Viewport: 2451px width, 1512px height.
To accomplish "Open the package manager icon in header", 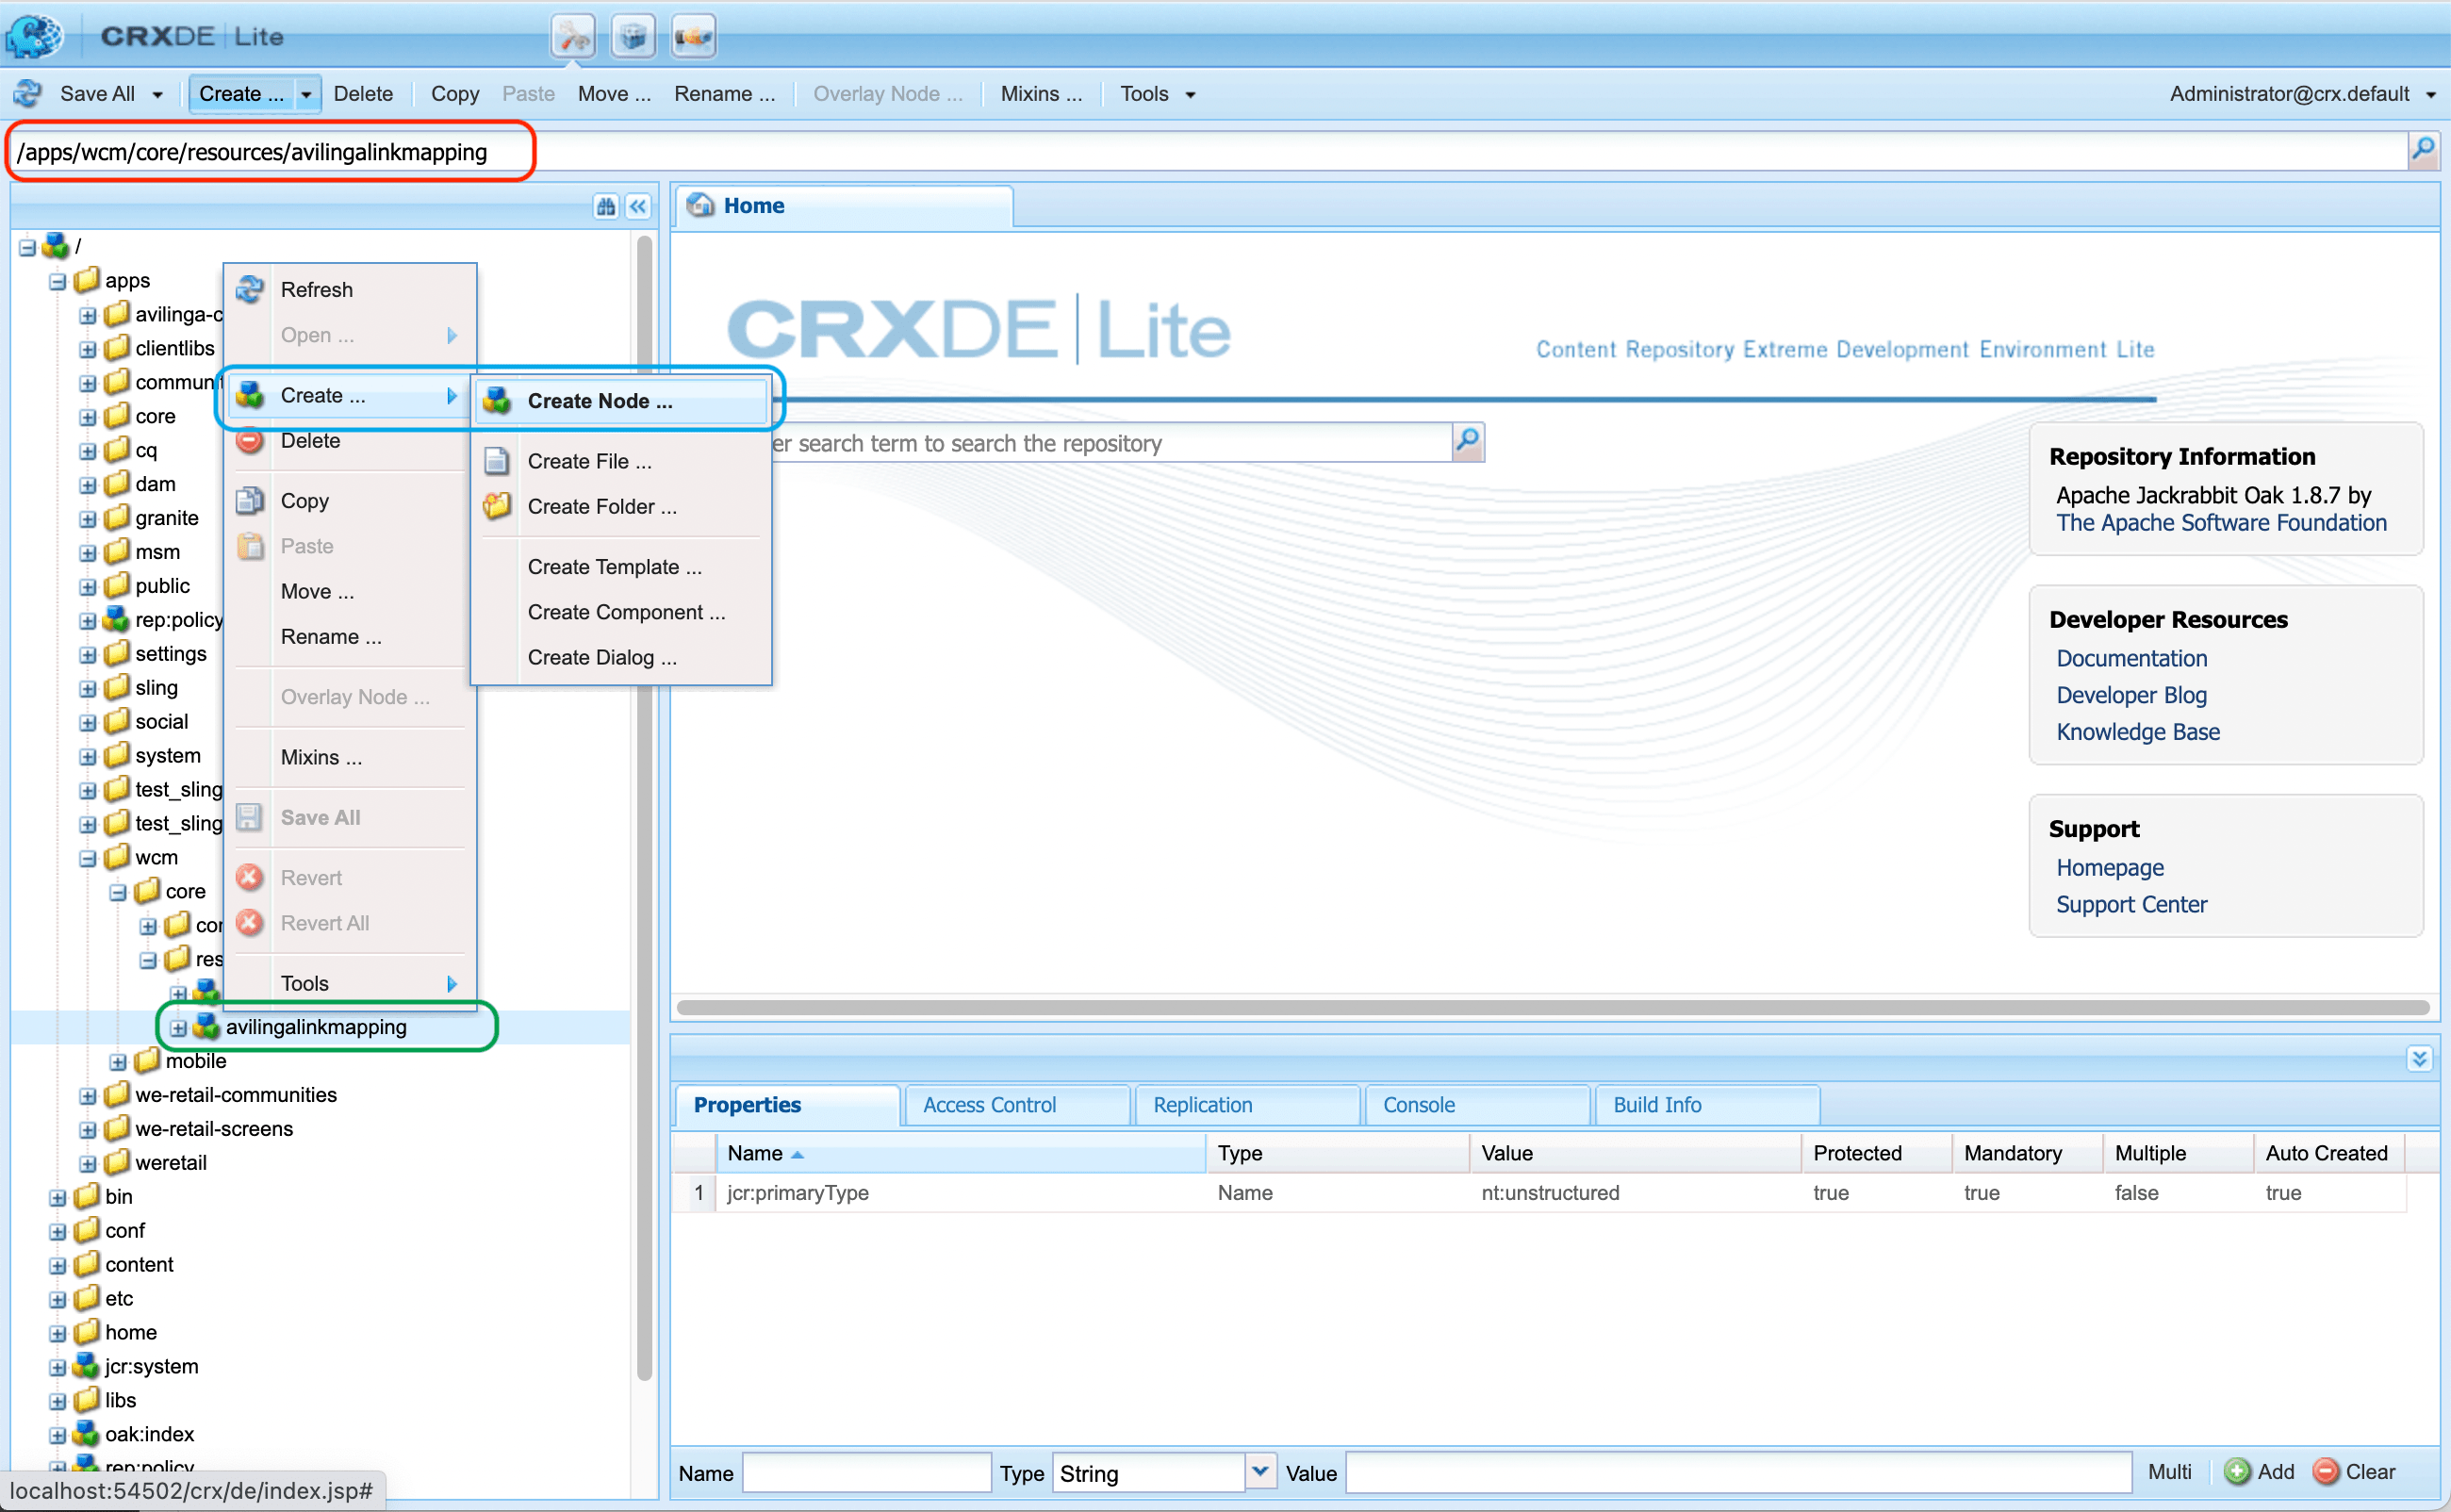I will pos(632,37).
